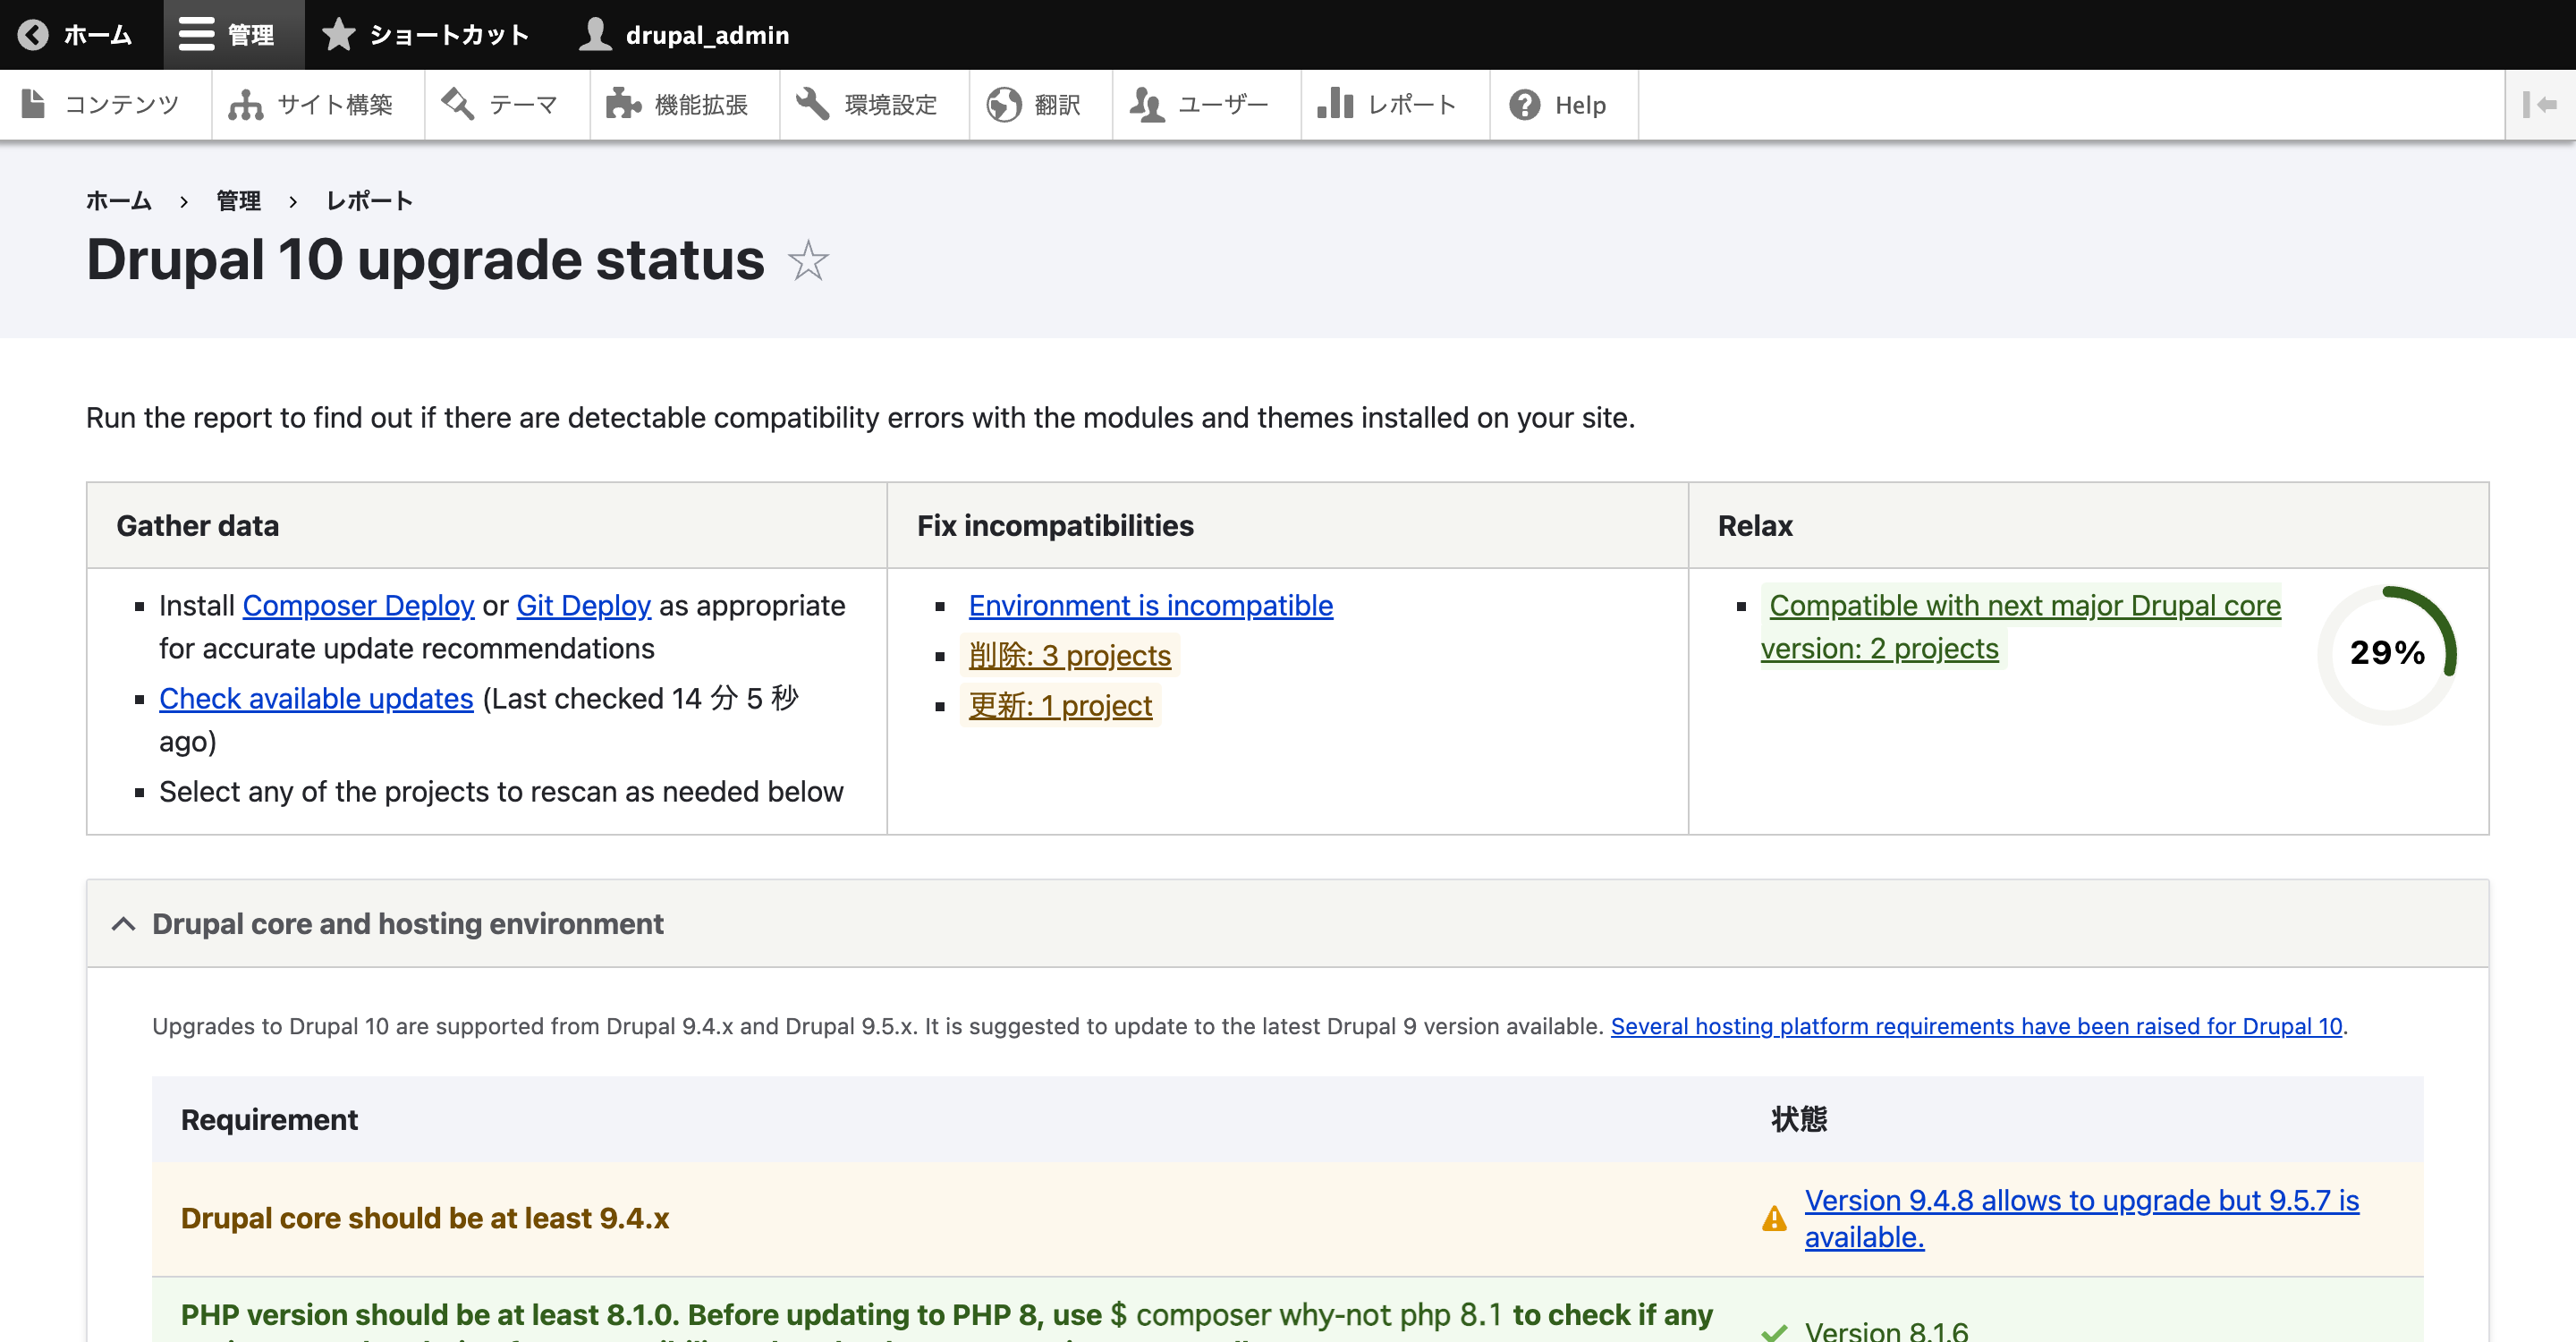
Task: Click the 状態 column header
Action: pos(1798,1119)
